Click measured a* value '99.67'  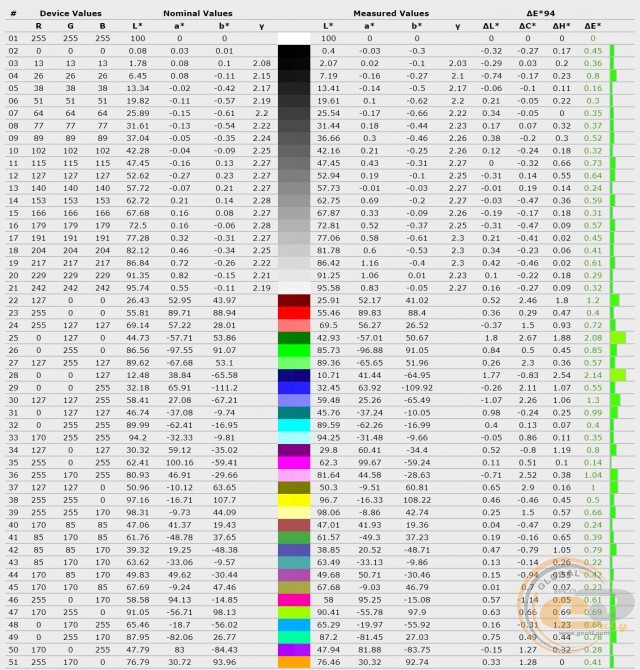(x=370, y=463)
